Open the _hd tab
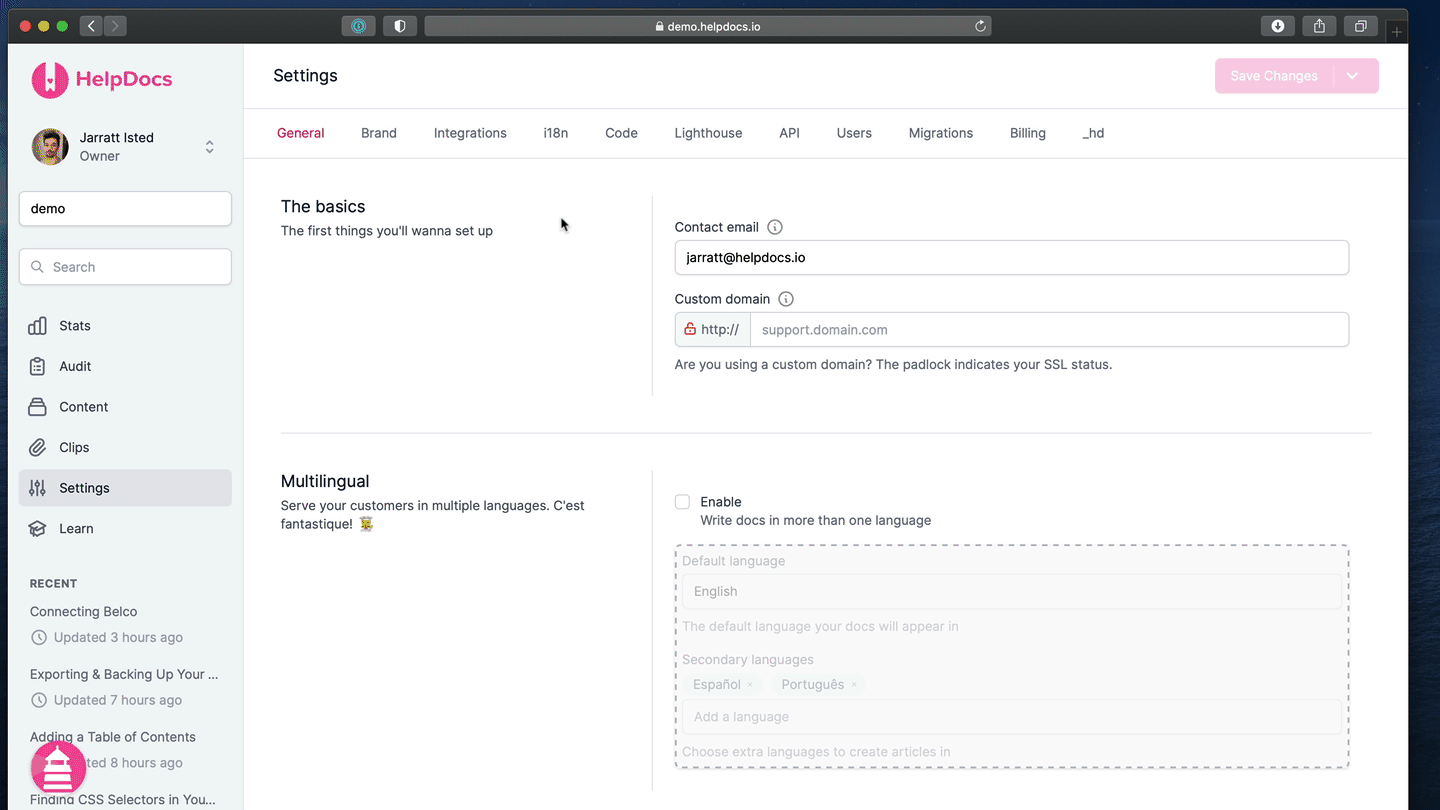This screenshot has height=810, width=1440. click(x=1093, y=133)
